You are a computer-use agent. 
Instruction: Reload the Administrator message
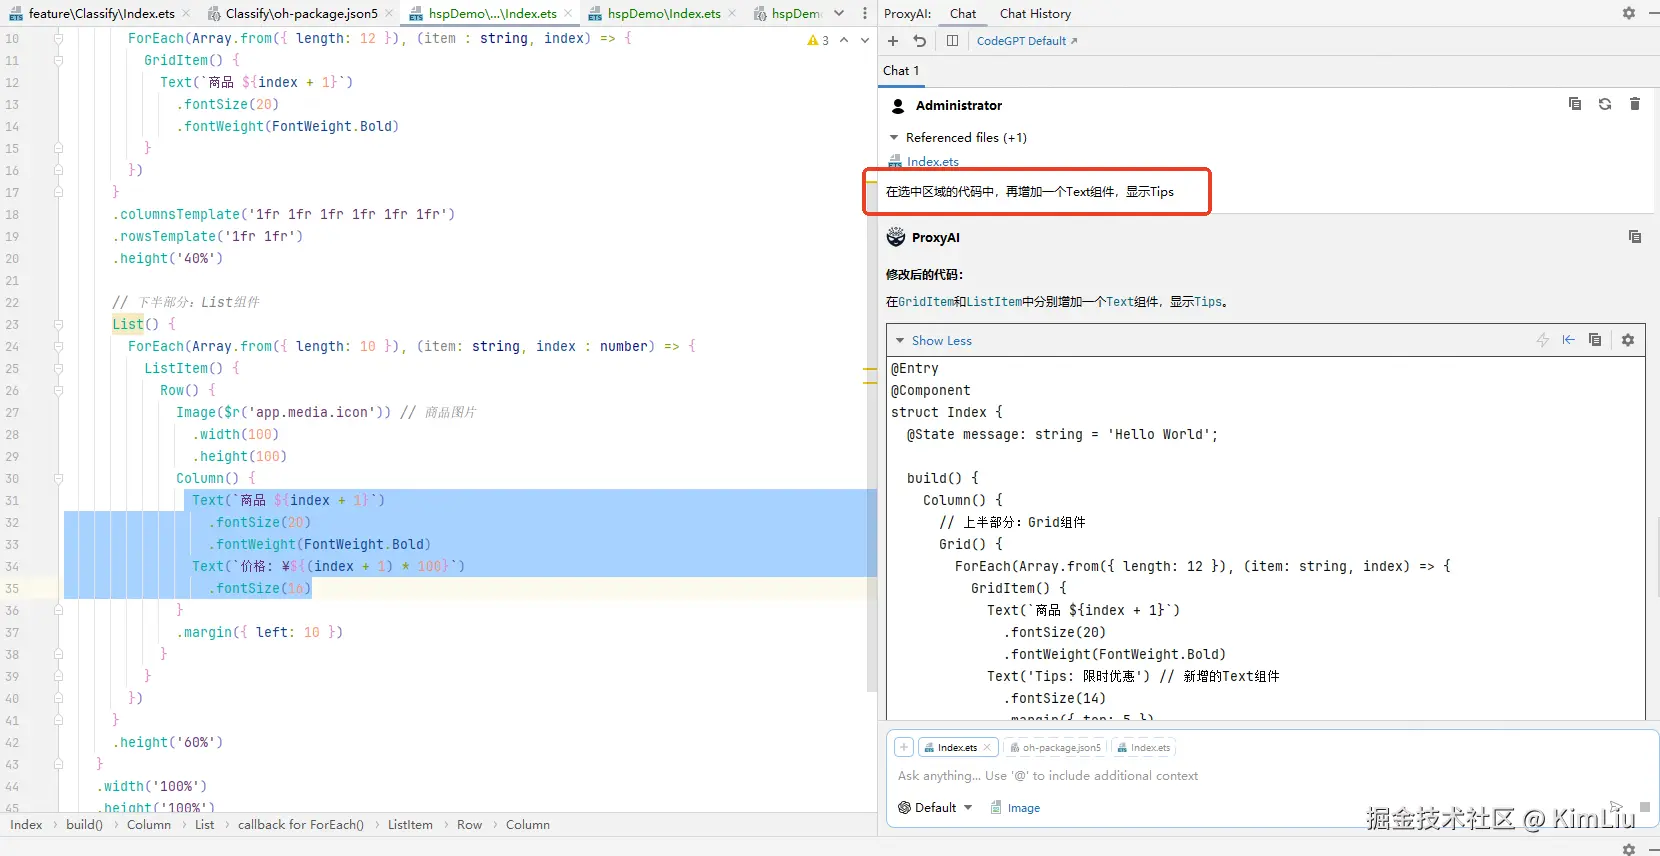point(1605,104)
